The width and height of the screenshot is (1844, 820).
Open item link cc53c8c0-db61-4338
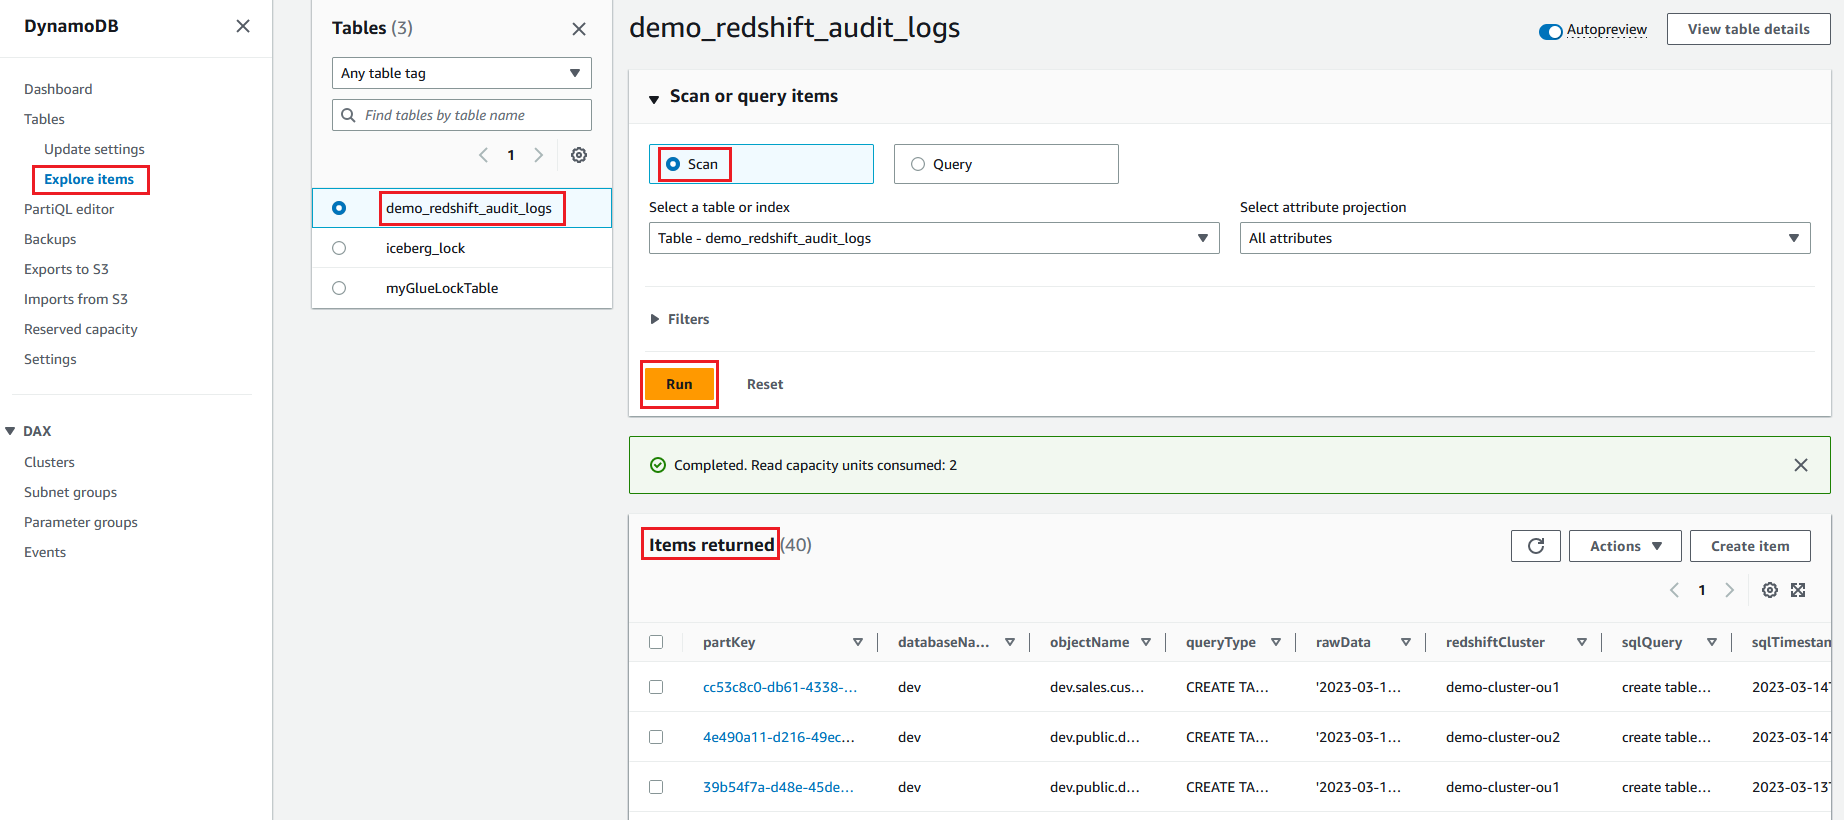click(780, 687)
